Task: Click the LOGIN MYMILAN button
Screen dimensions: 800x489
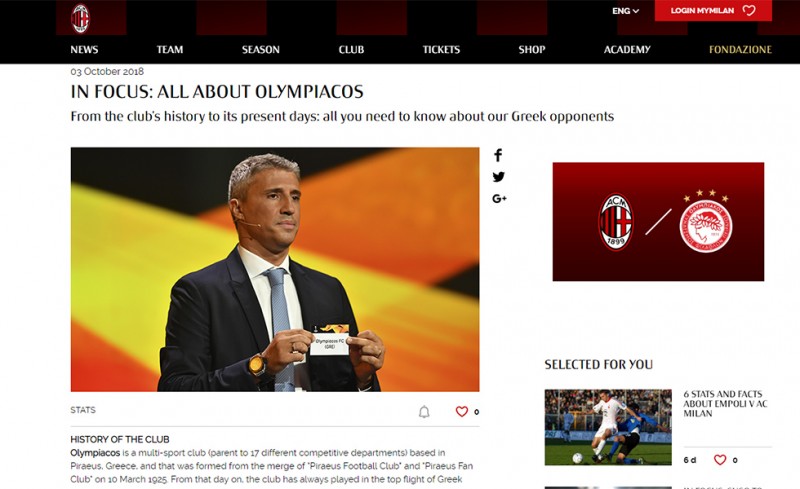Action: pos(713,10)
